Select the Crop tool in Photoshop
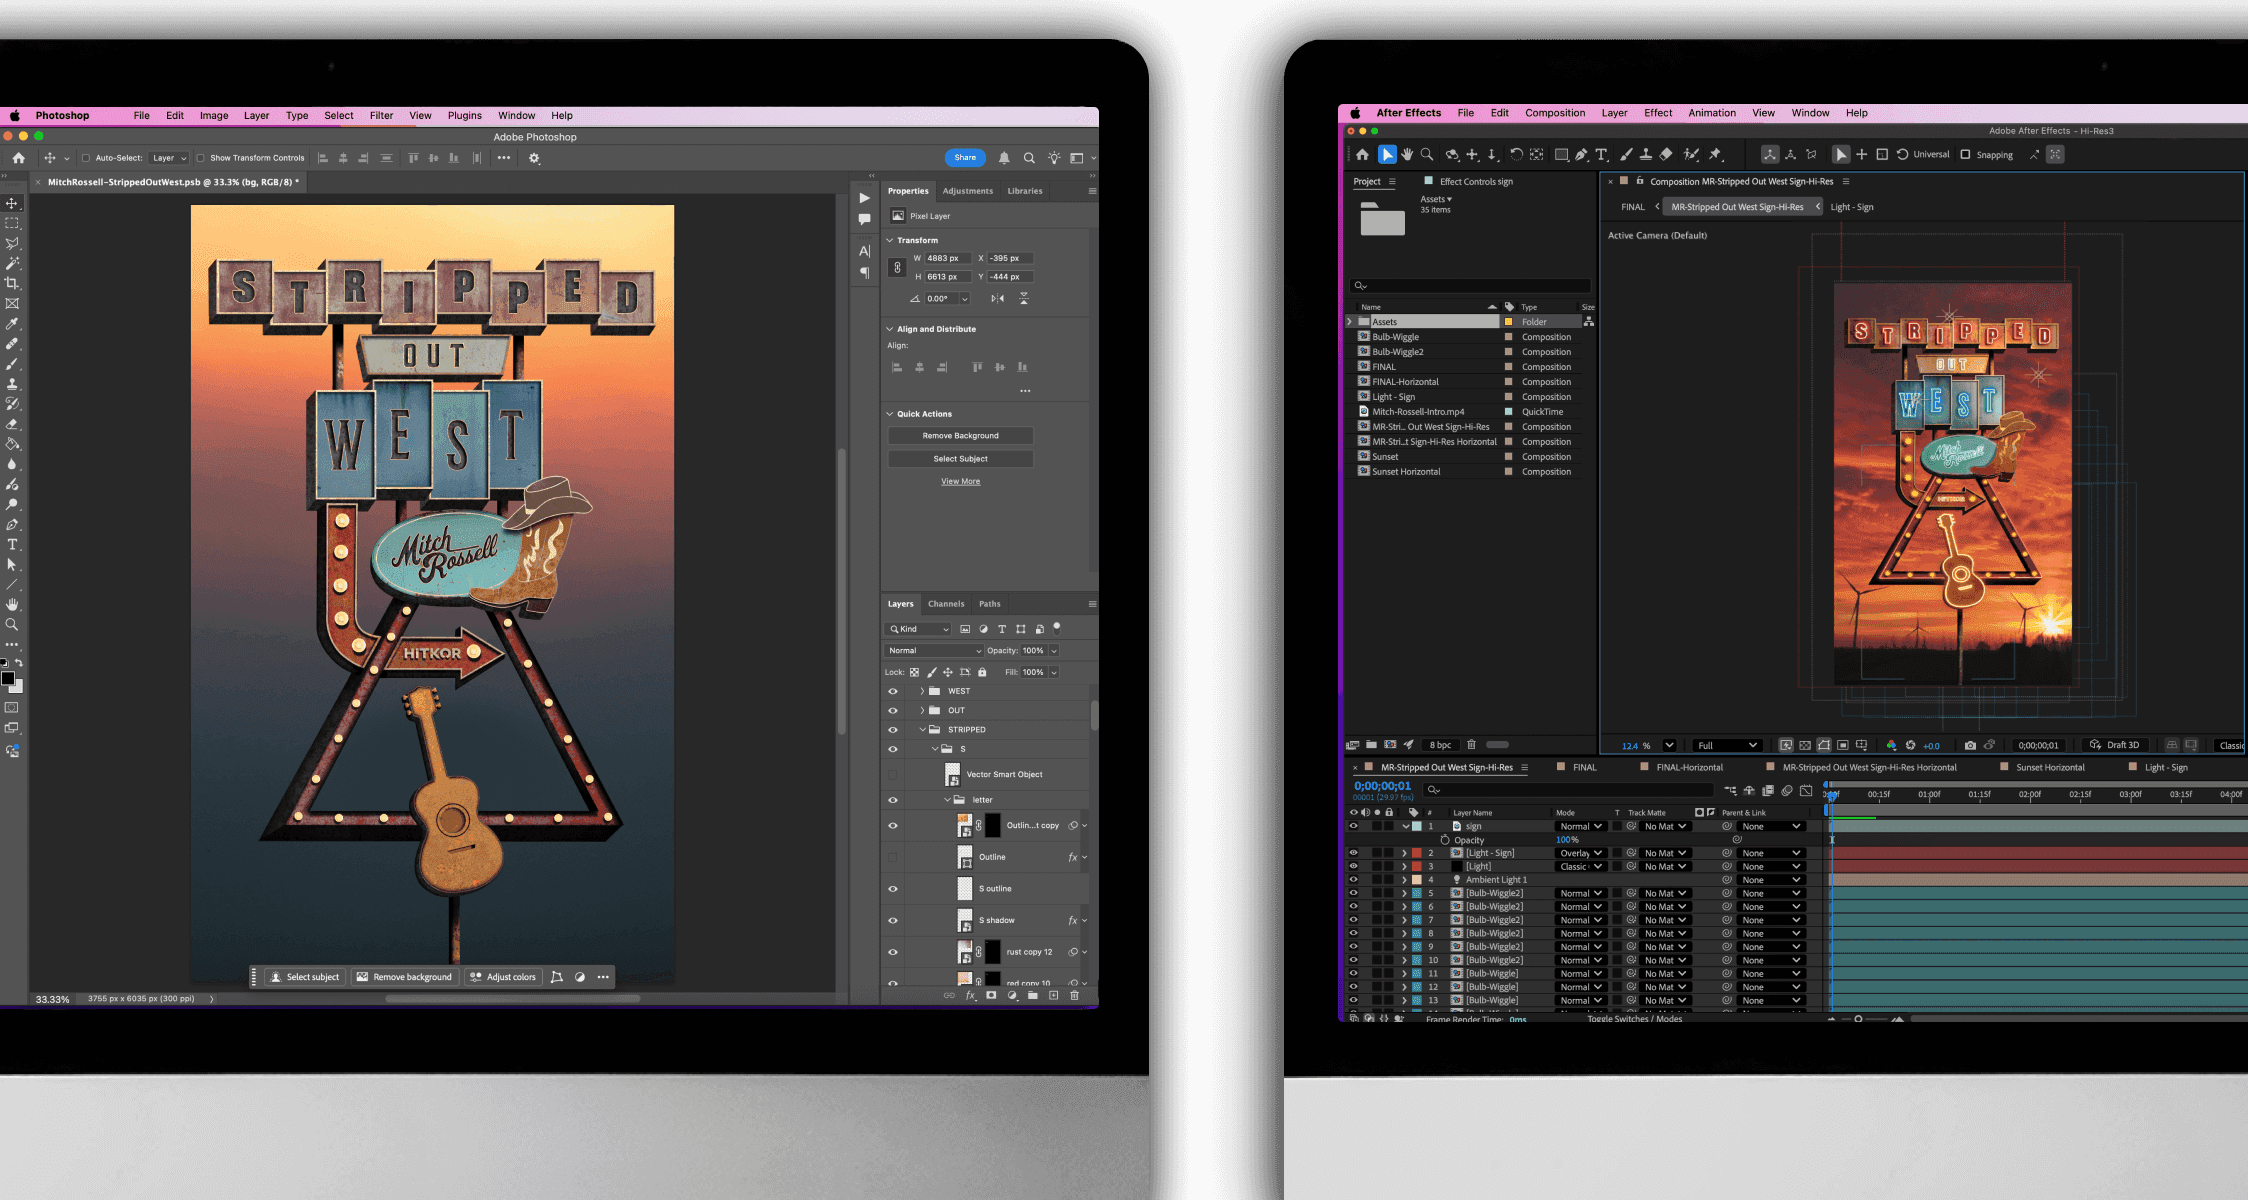The image size is (2248, 1200). coord(12,284)
